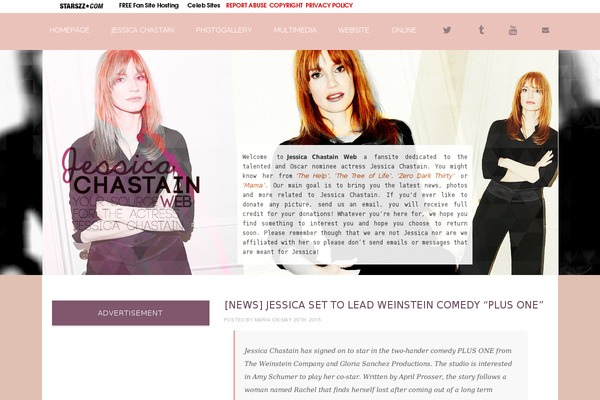Open the JESSICA CHASTAIN menu
Image resolution: width=600 pixels, height=400 pixels.
142,30
